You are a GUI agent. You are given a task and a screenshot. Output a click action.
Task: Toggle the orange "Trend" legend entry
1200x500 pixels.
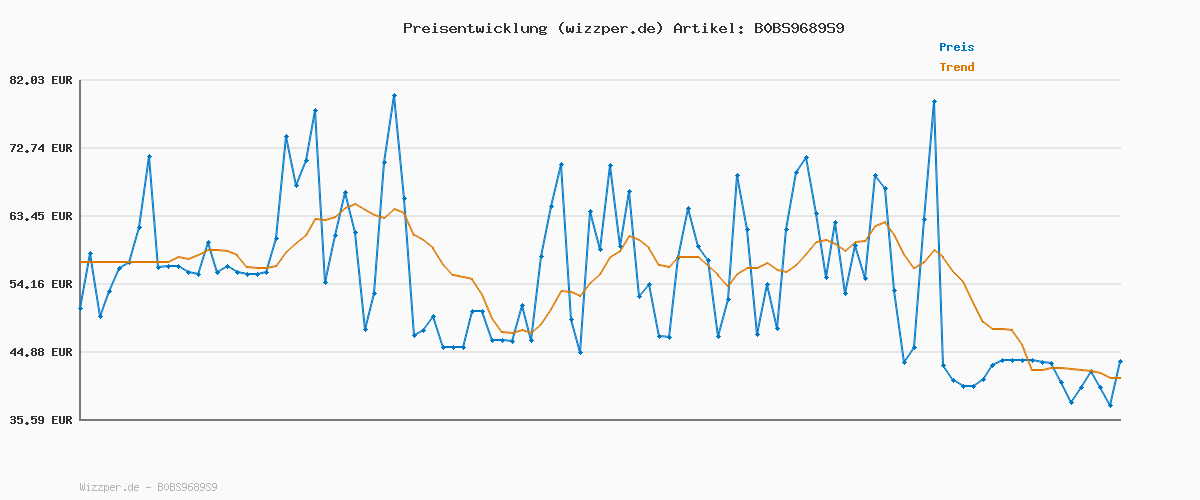pyautogui.click(x=956, y=67)
